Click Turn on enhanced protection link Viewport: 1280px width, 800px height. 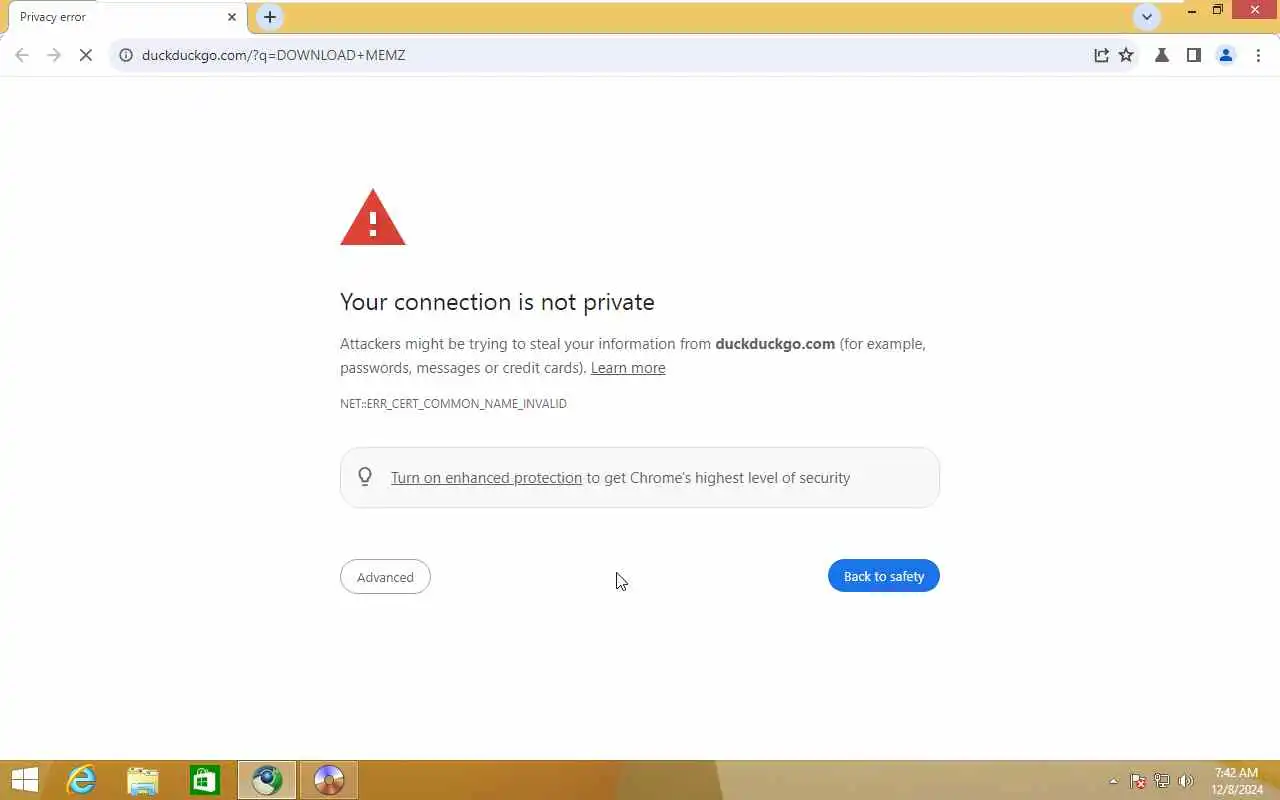pos(486,478)
